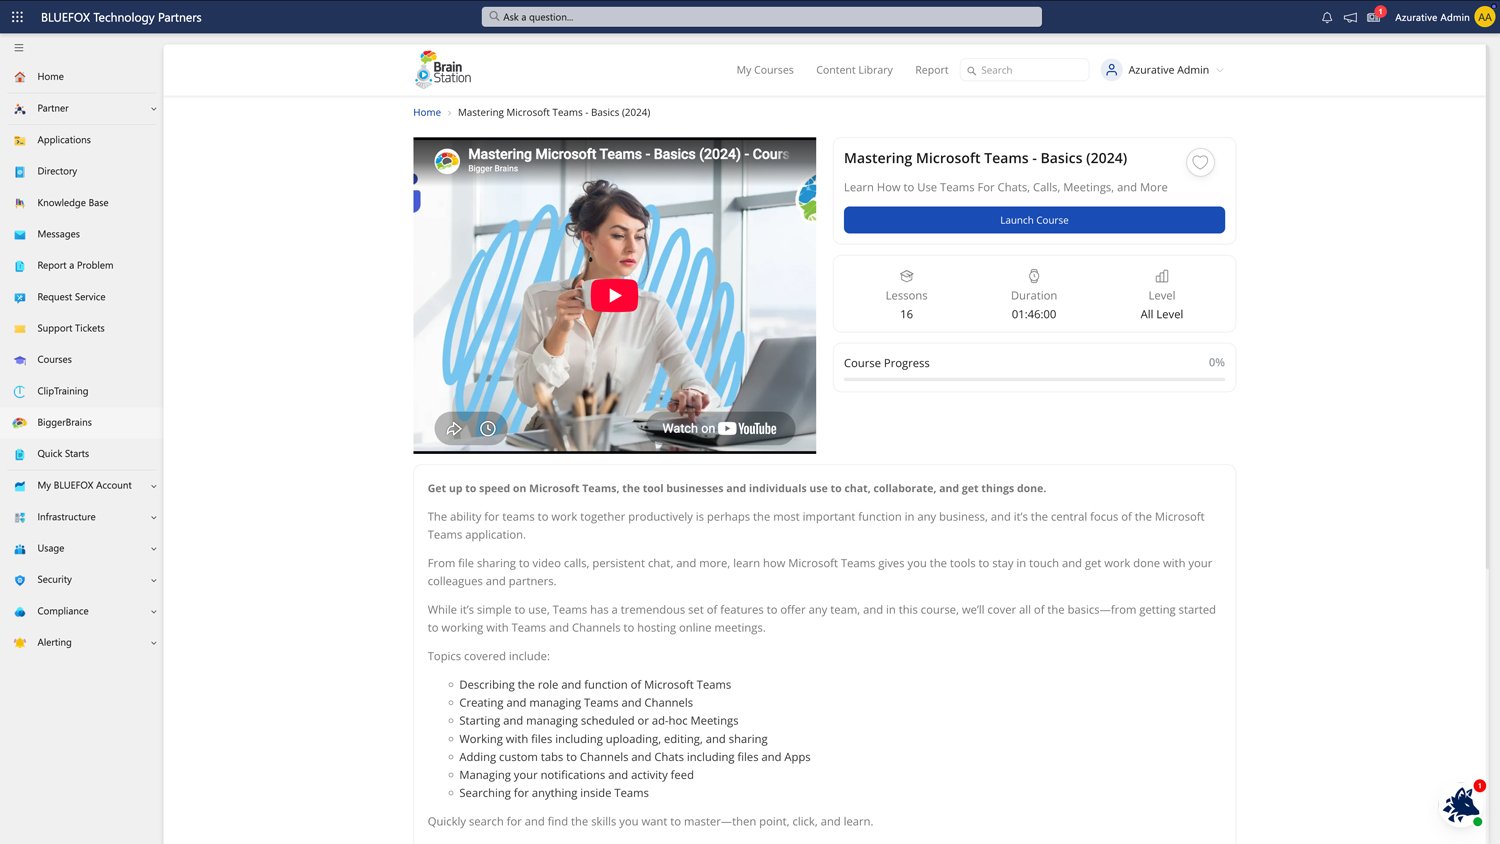Open the My Courses tab
Viewport: 1500px width, 844px height.
[765, 70]
